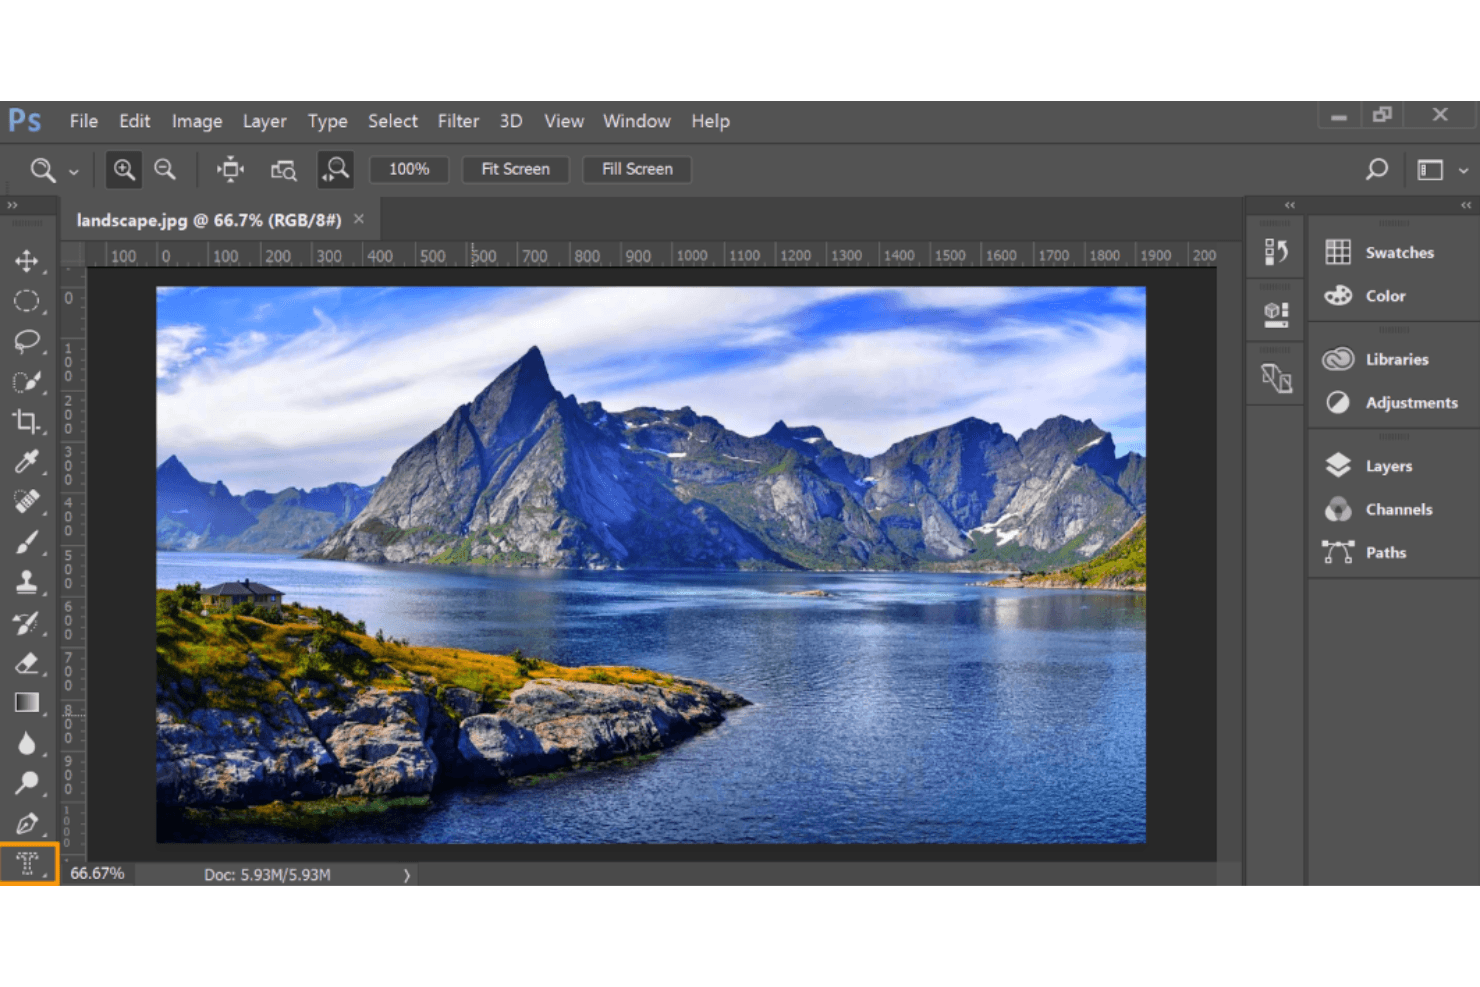Select the Healing Brush tool
Viewport: 1480px width, 987px height.
[27, 502]
